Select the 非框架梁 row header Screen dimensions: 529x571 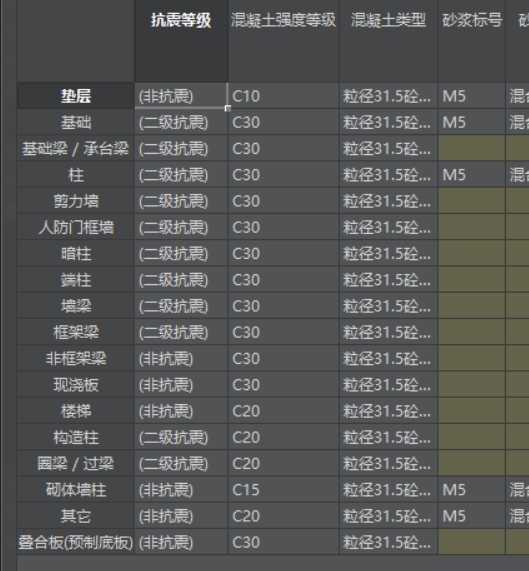pos(76,358)
